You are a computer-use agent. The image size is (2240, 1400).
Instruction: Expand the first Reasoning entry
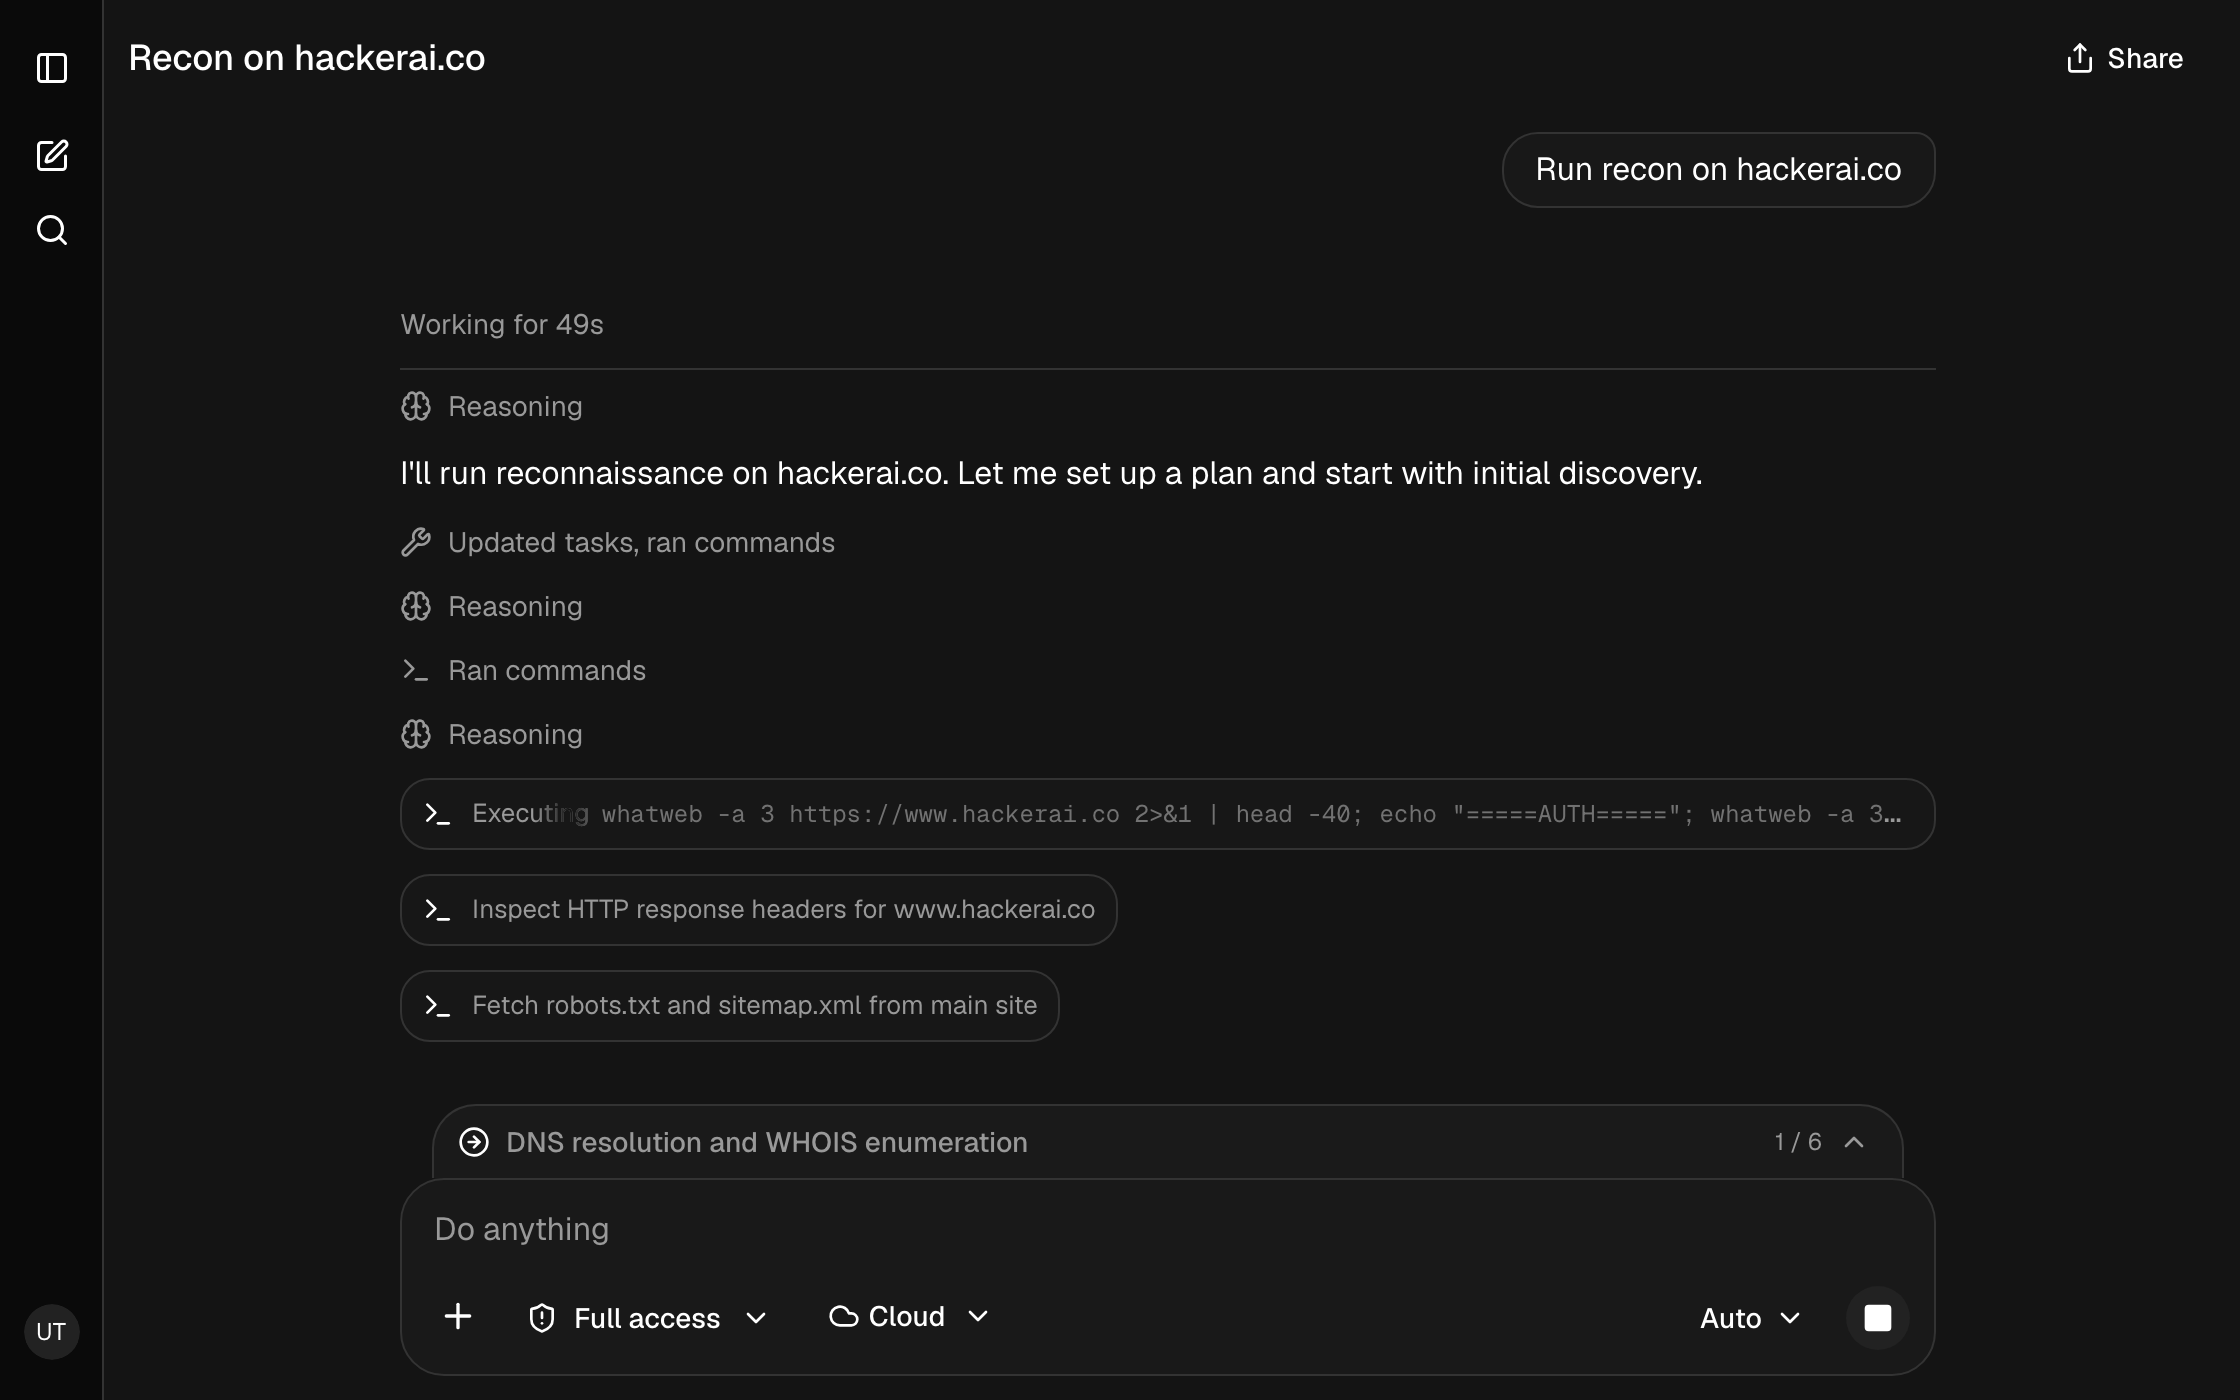point(491,406)
